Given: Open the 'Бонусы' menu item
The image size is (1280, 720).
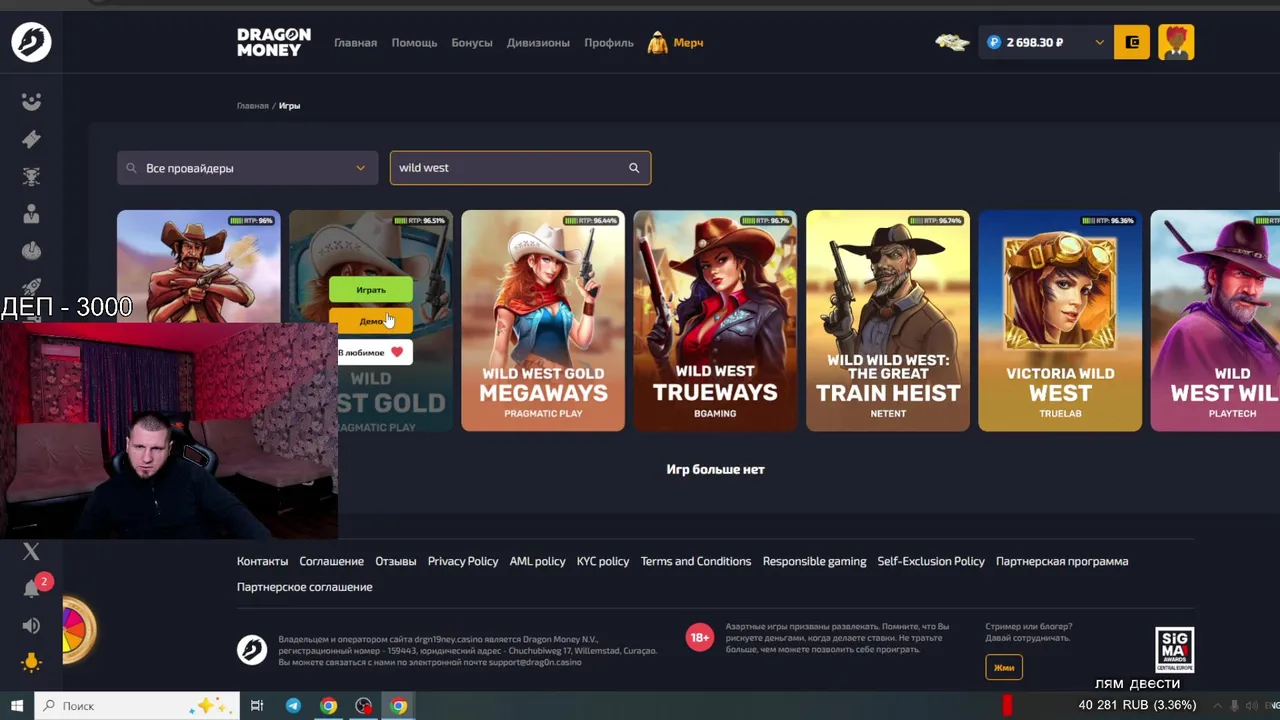Looking at the screenshot, I should pyautogui.click(x=472, y=43).
